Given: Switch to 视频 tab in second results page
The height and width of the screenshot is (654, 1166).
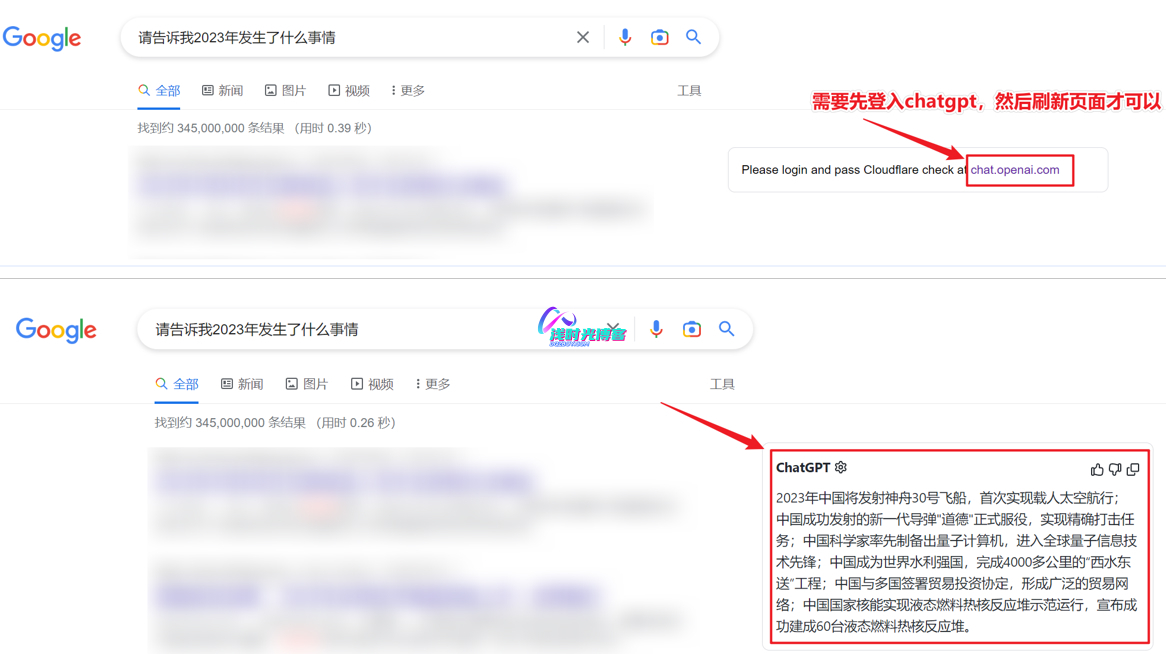Looking at the screenshot, I should 372,384.
